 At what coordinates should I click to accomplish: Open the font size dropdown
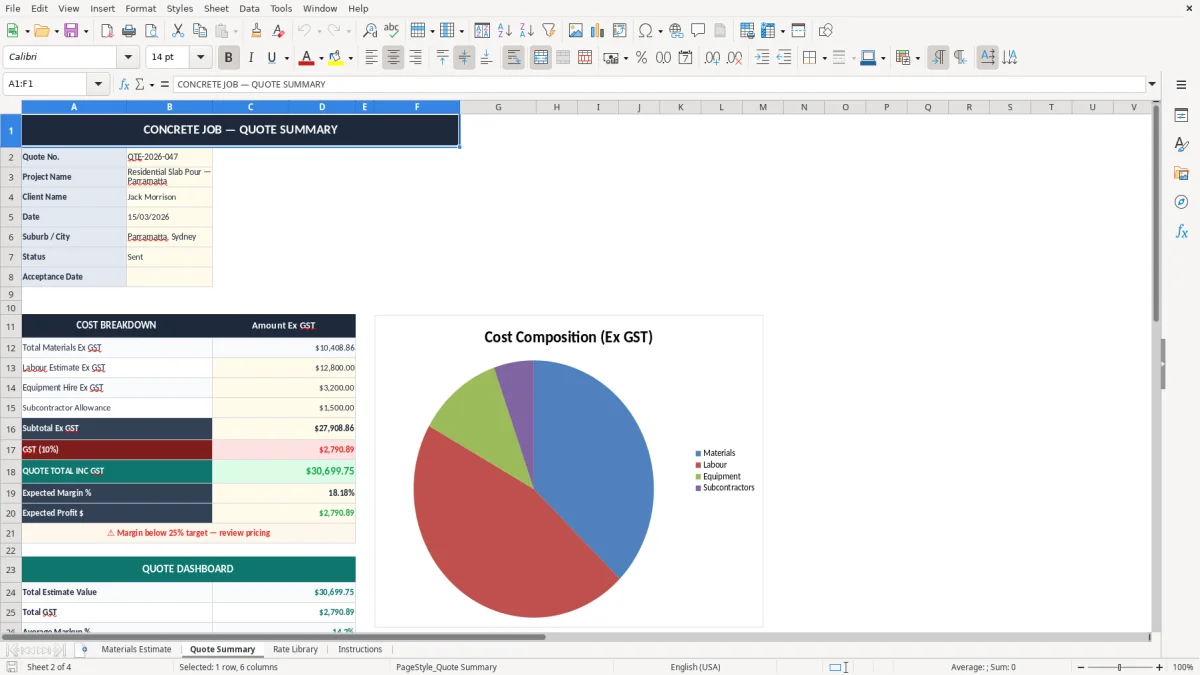pyautogui.click(x=201, y=58)
